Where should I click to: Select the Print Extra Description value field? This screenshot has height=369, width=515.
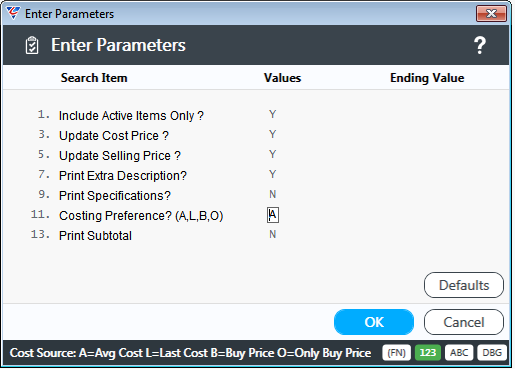tap(272, 175)
